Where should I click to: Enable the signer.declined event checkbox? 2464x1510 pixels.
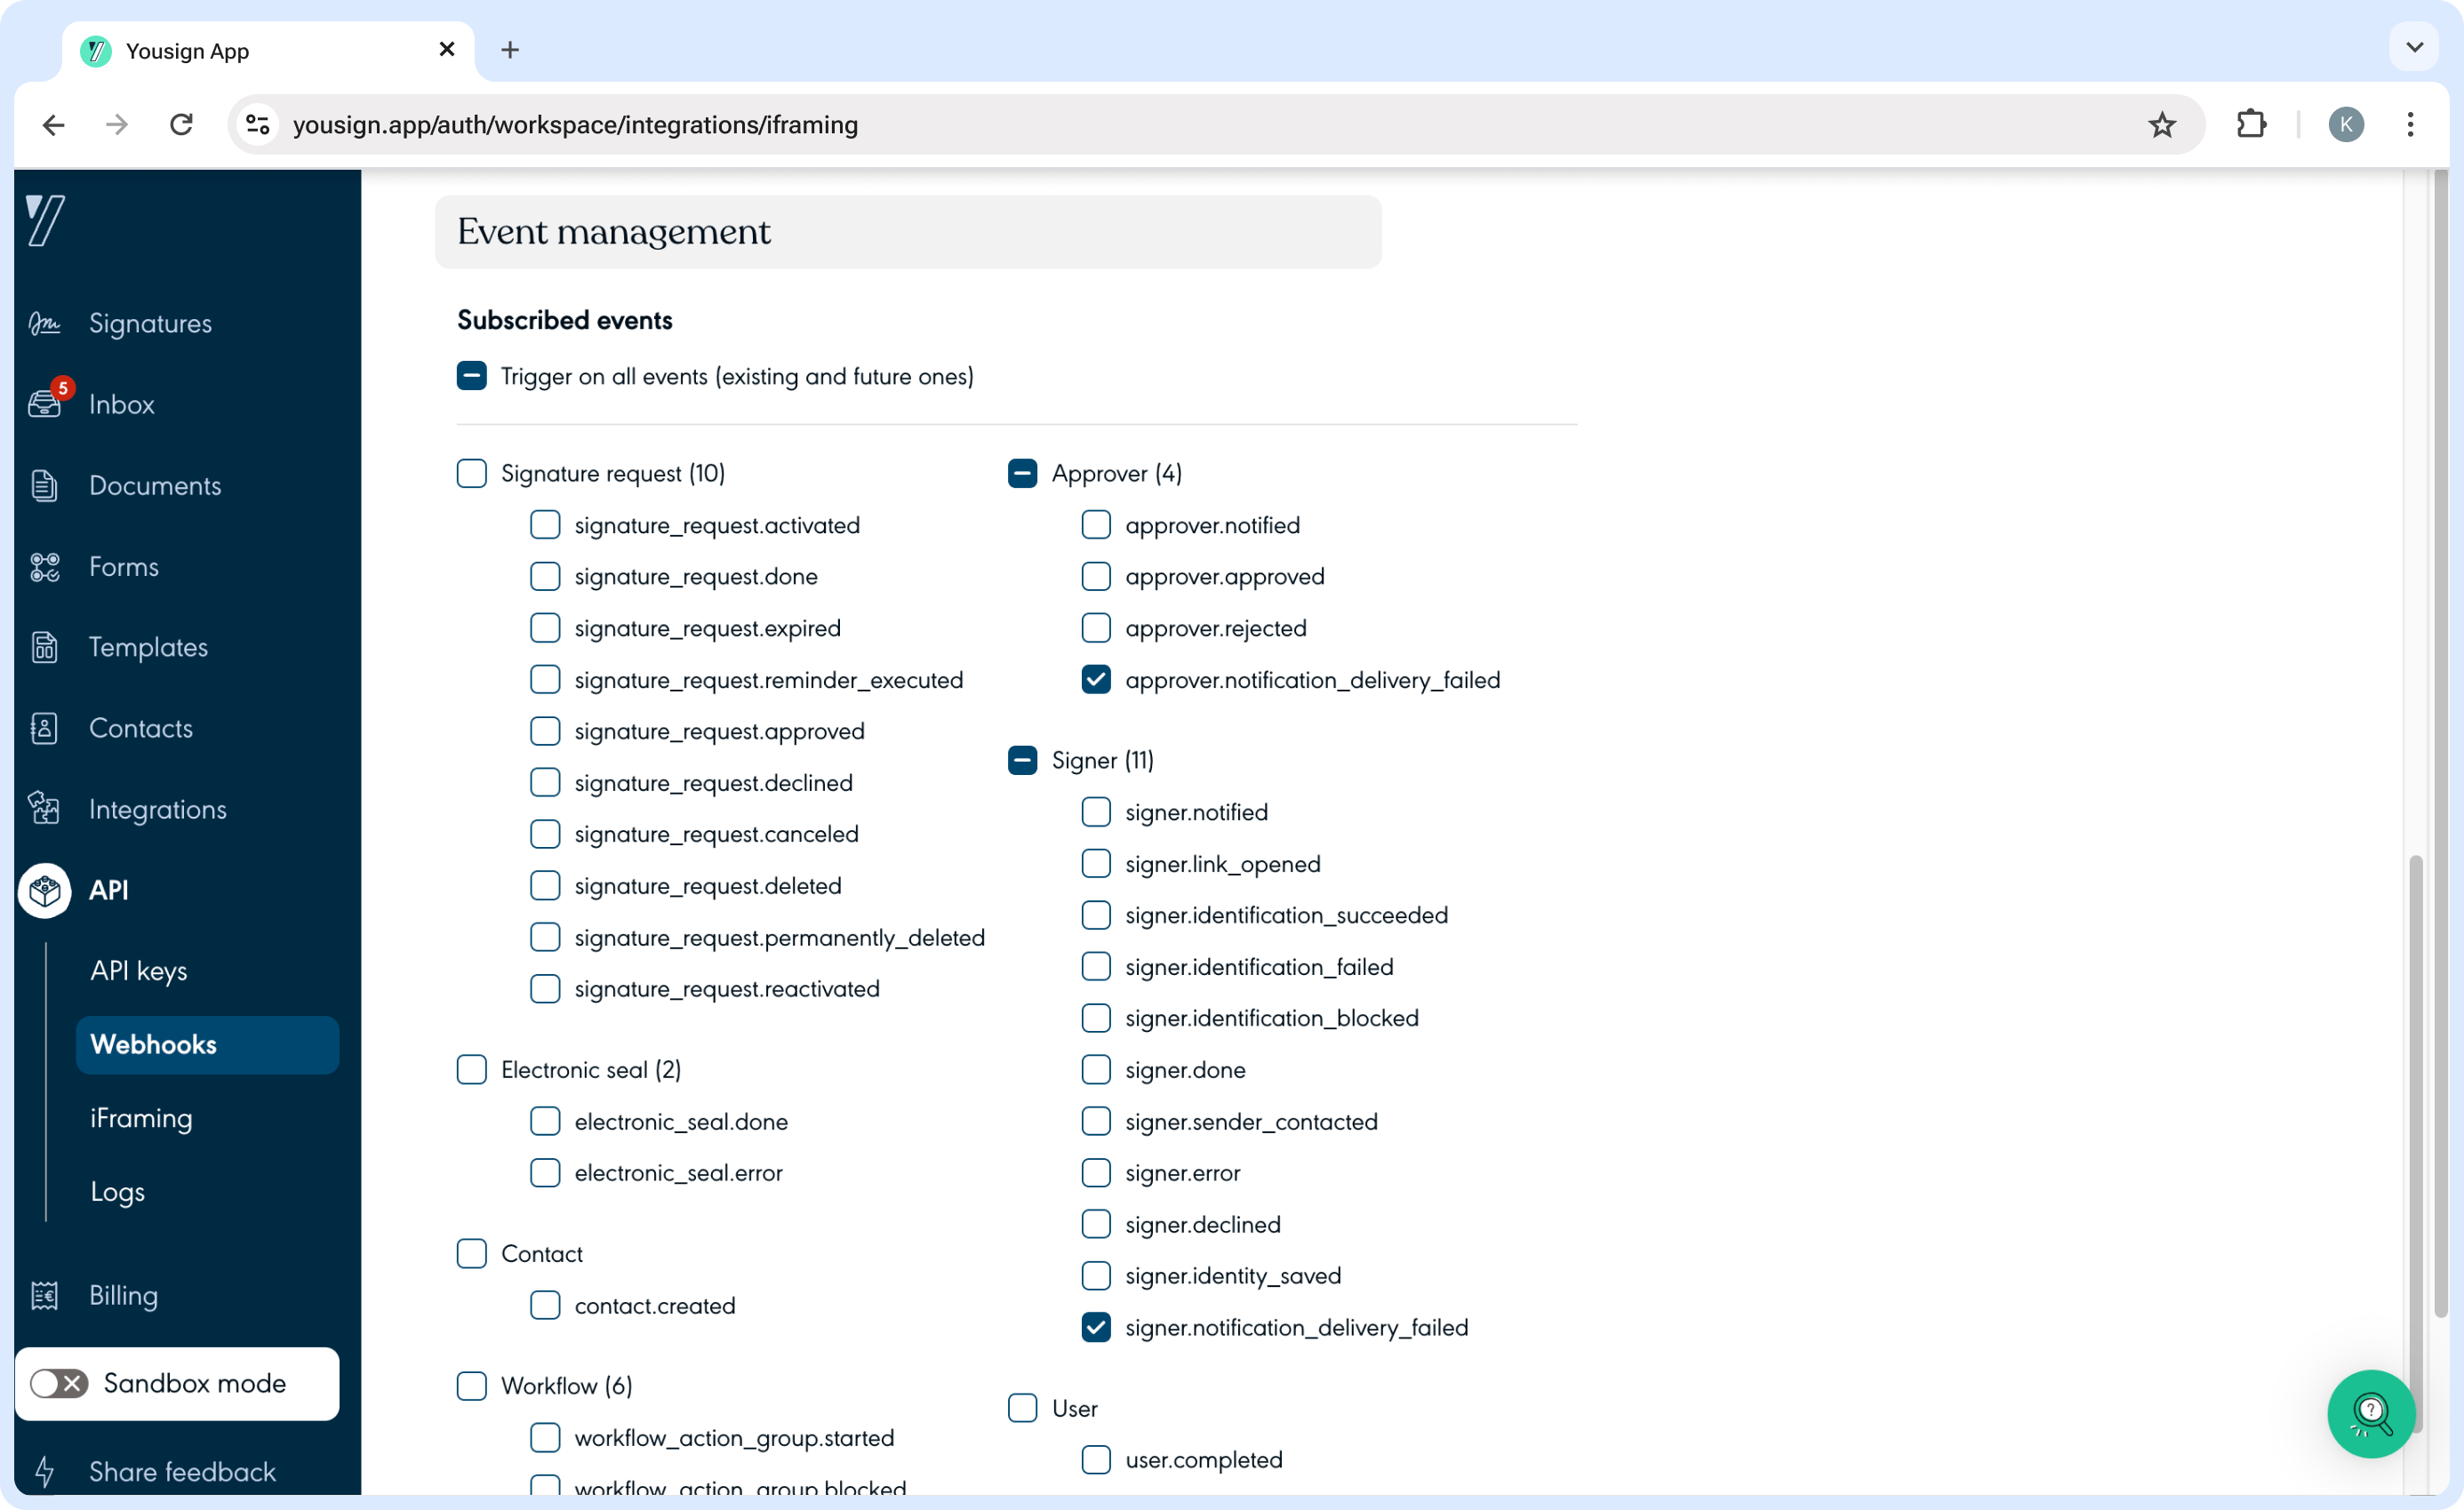click(1096, 1224)
